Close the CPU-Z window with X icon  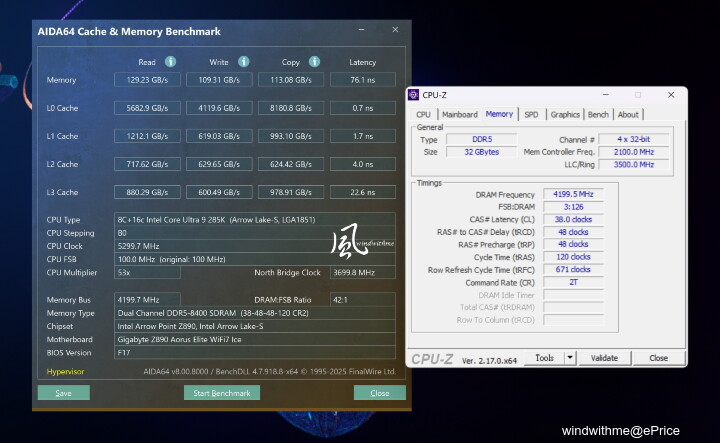(671, 95)
